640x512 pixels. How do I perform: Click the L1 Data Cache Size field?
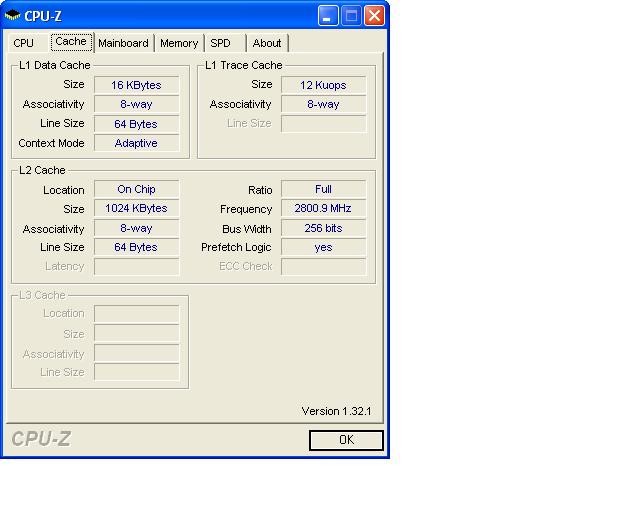tap(136, 85)
